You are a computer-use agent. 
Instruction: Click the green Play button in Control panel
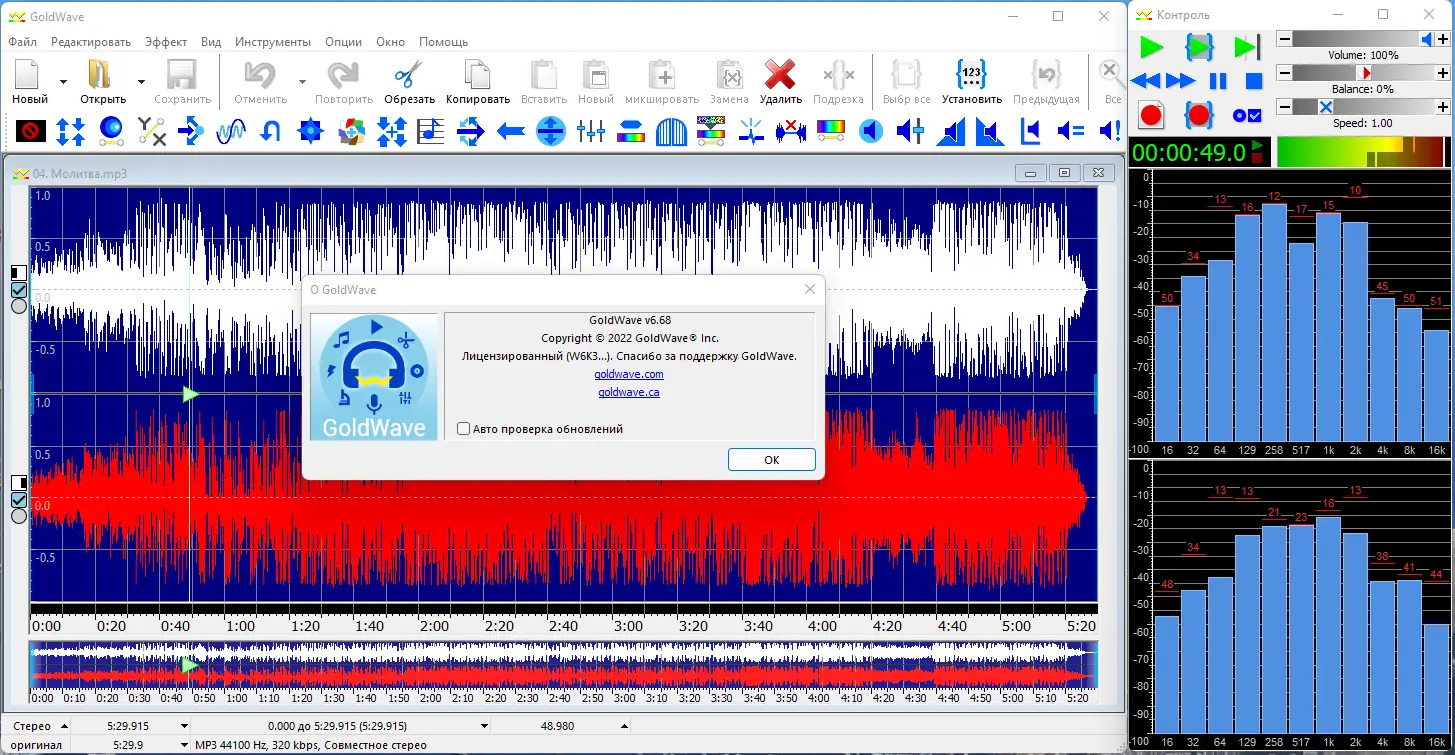coord(1151,47)
